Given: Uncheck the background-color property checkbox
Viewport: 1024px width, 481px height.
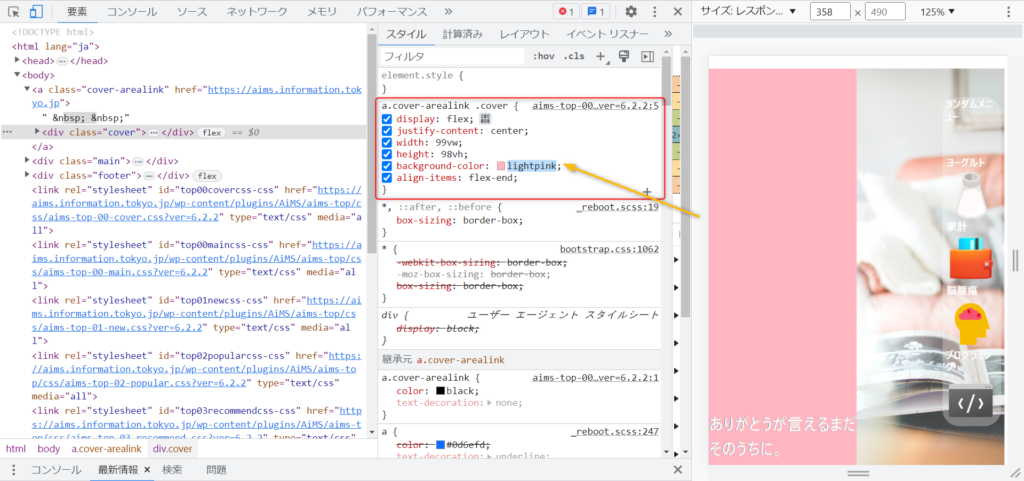Looking at the screenshot, I should click(387, 166).
